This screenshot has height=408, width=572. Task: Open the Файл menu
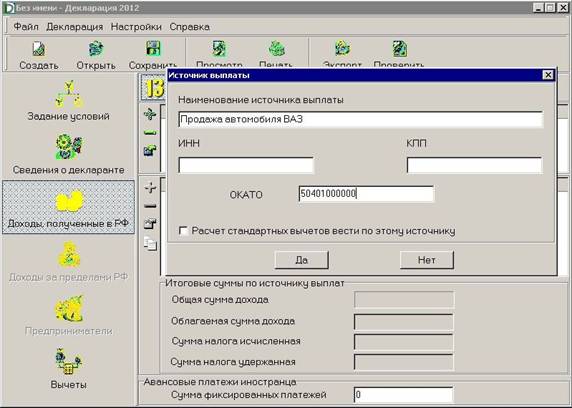coord(26,27)
